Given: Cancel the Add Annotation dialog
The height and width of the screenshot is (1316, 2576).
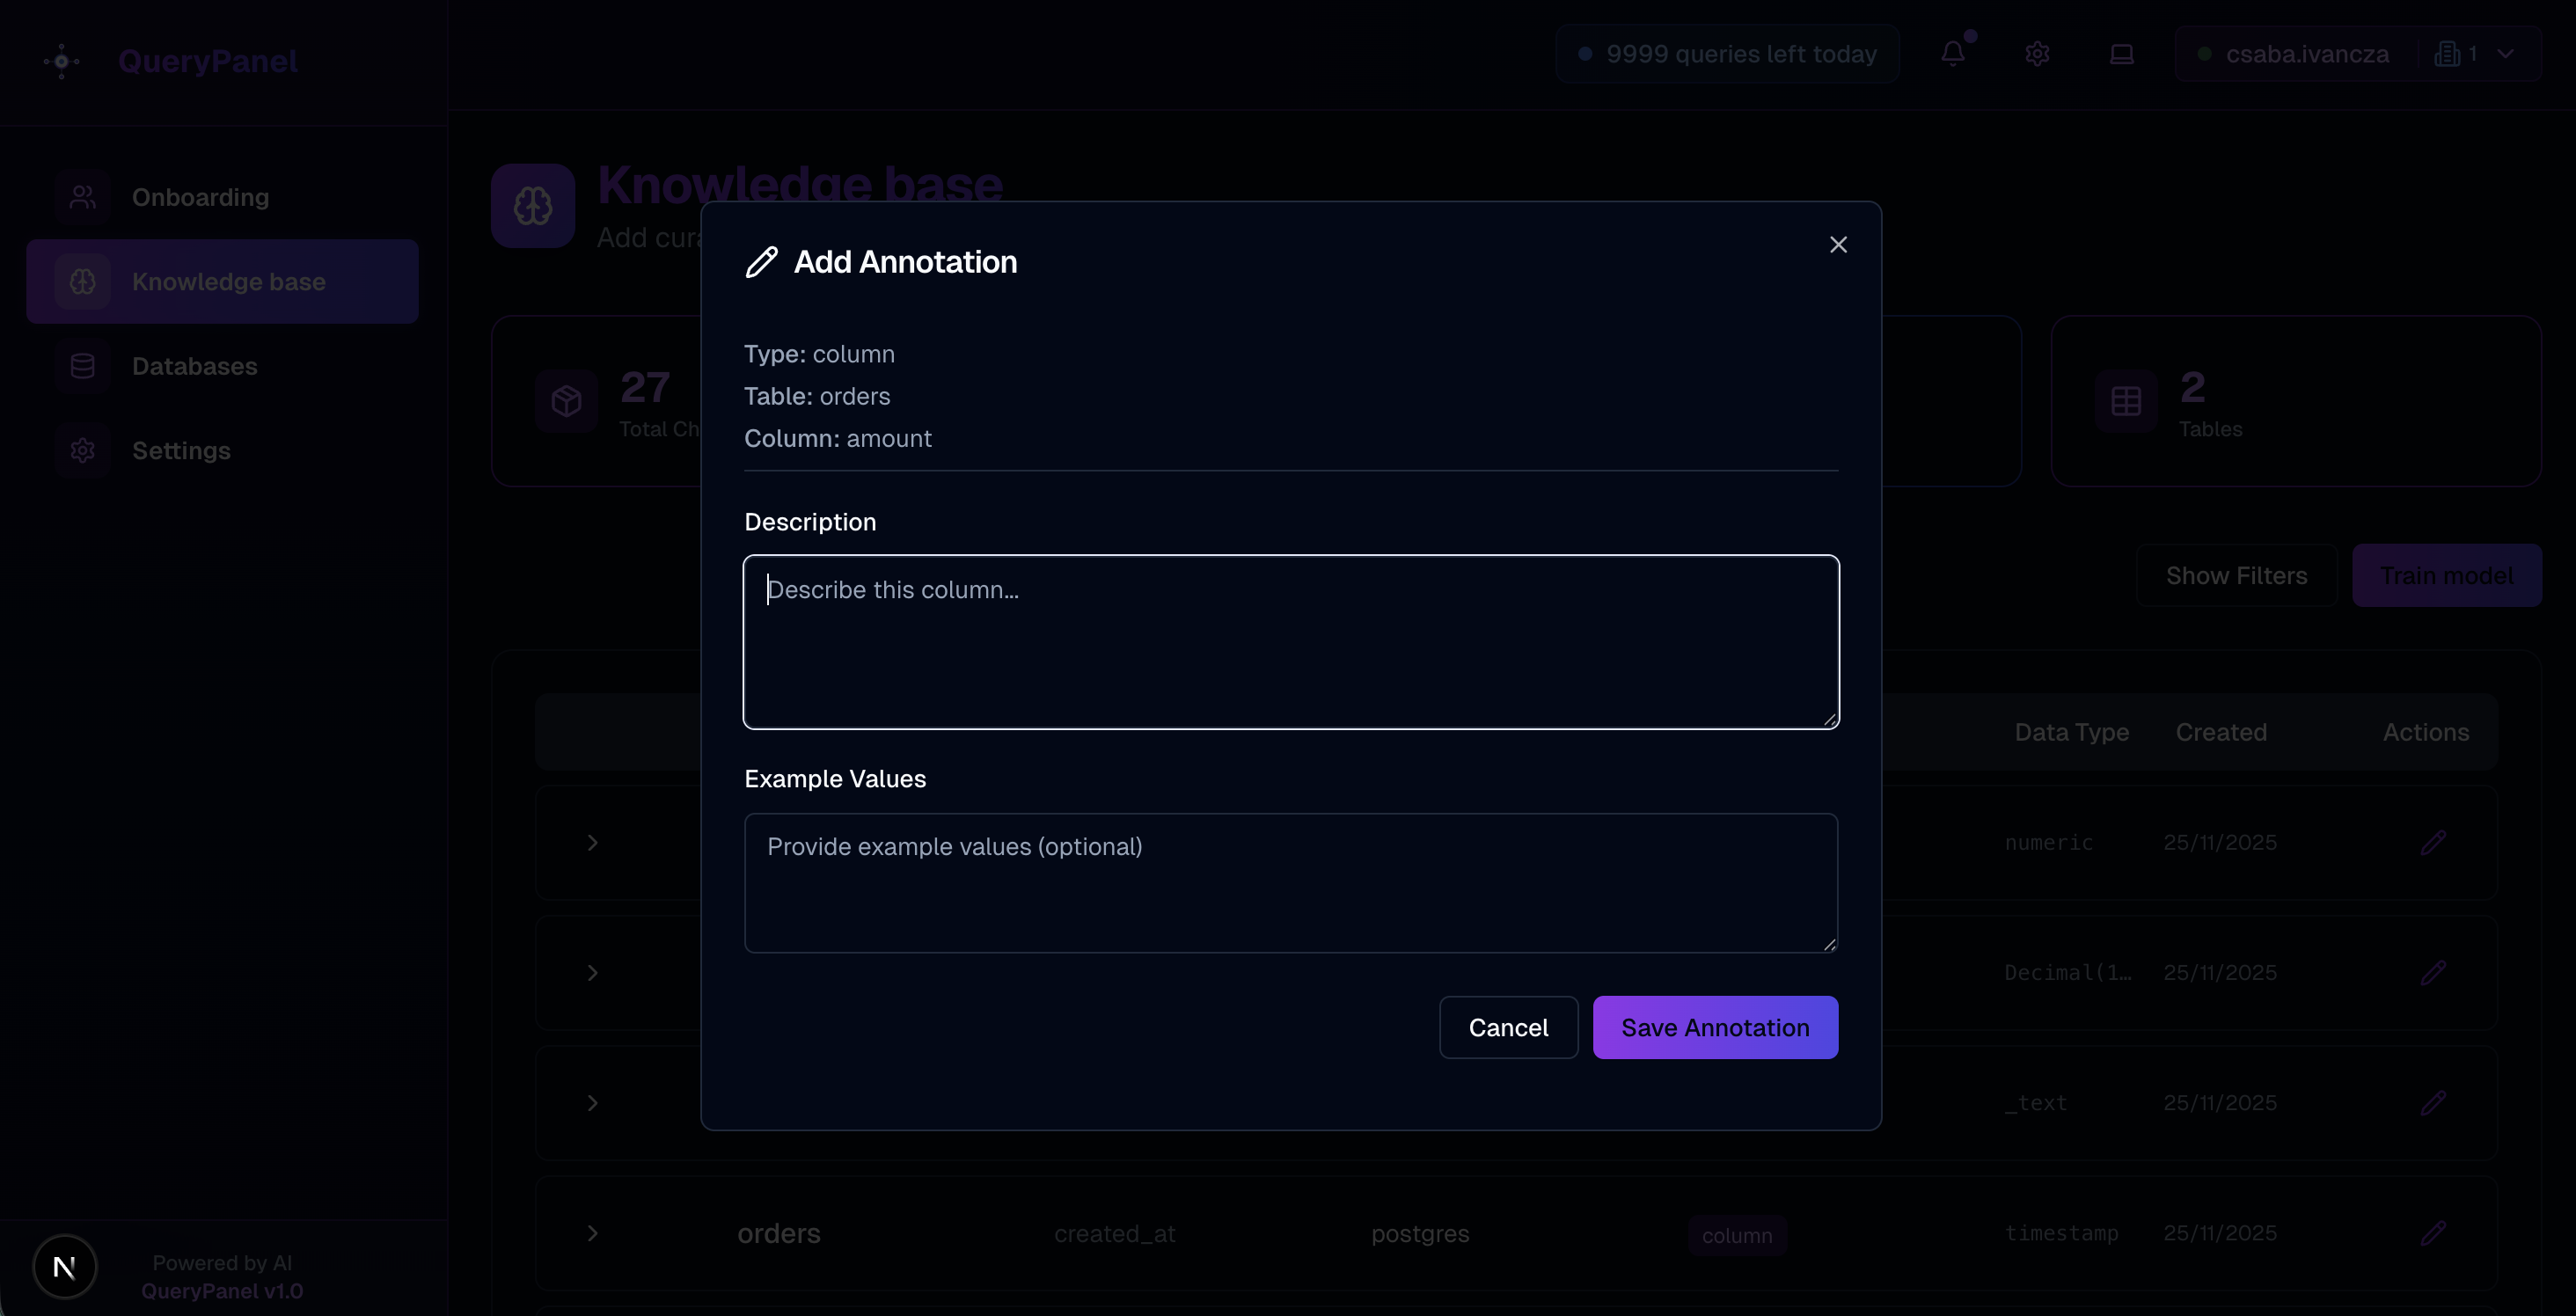Looking at the screenshot, I should (x=1508, y=1027).
